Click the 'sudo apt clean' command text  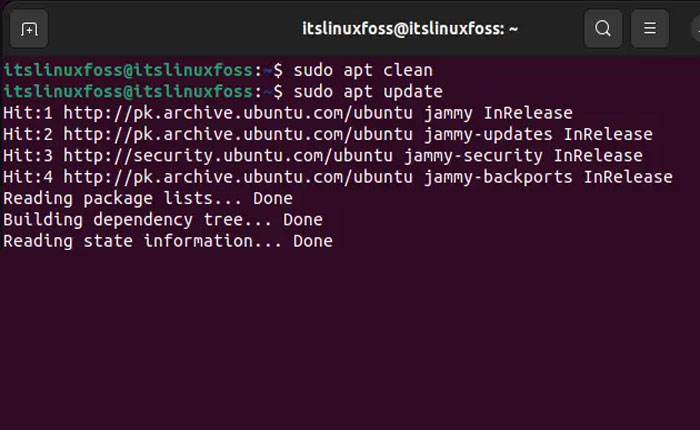point(362,70)
